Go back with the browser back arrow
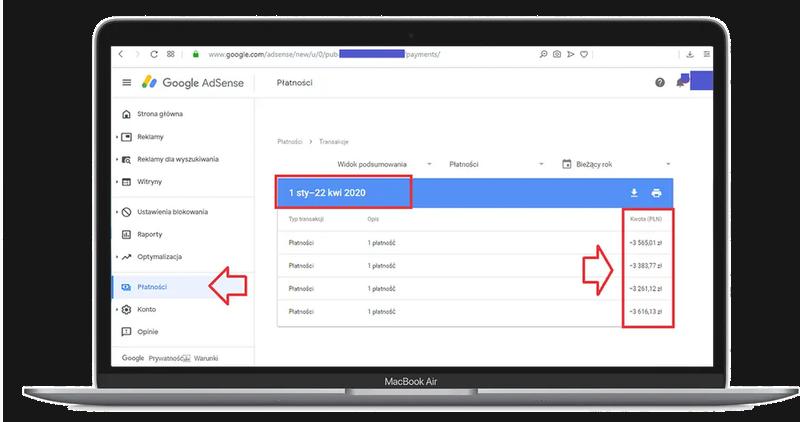Viewport: 800px width, 422px height. click(121, 54)
